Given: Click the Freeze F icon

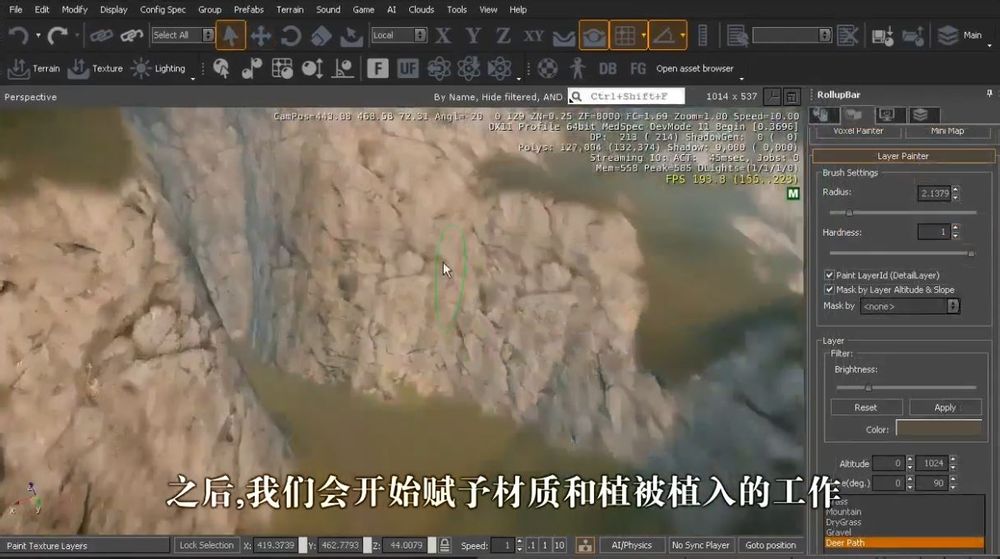Looking at the screenshot, I should [378, 68].
